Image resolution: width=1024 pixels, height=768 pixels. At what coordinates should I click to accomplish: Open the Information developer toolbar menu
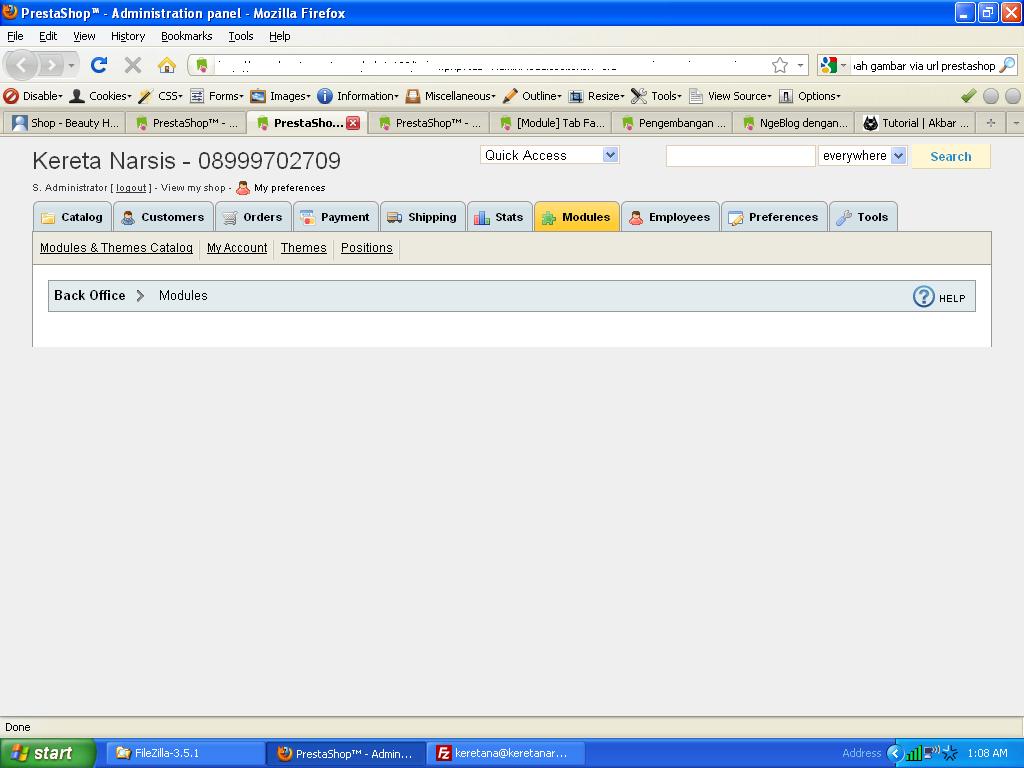click(x=357, y=96)
